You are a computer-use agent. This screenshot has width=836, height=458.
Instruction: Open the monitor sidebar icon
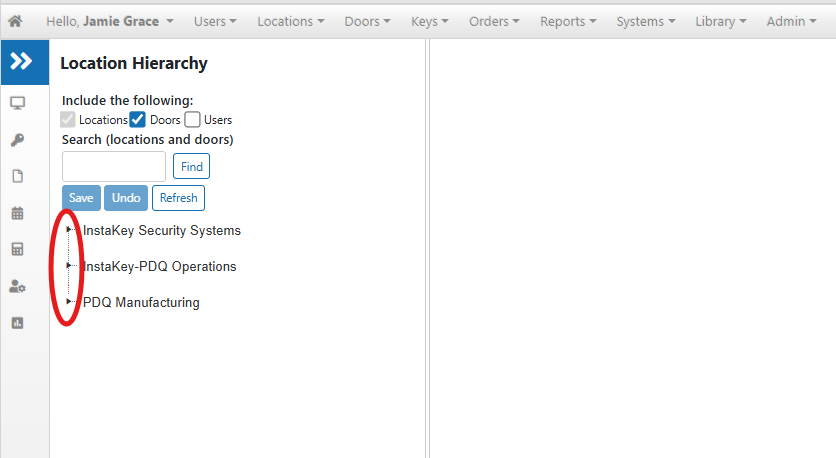pos(18,103)
